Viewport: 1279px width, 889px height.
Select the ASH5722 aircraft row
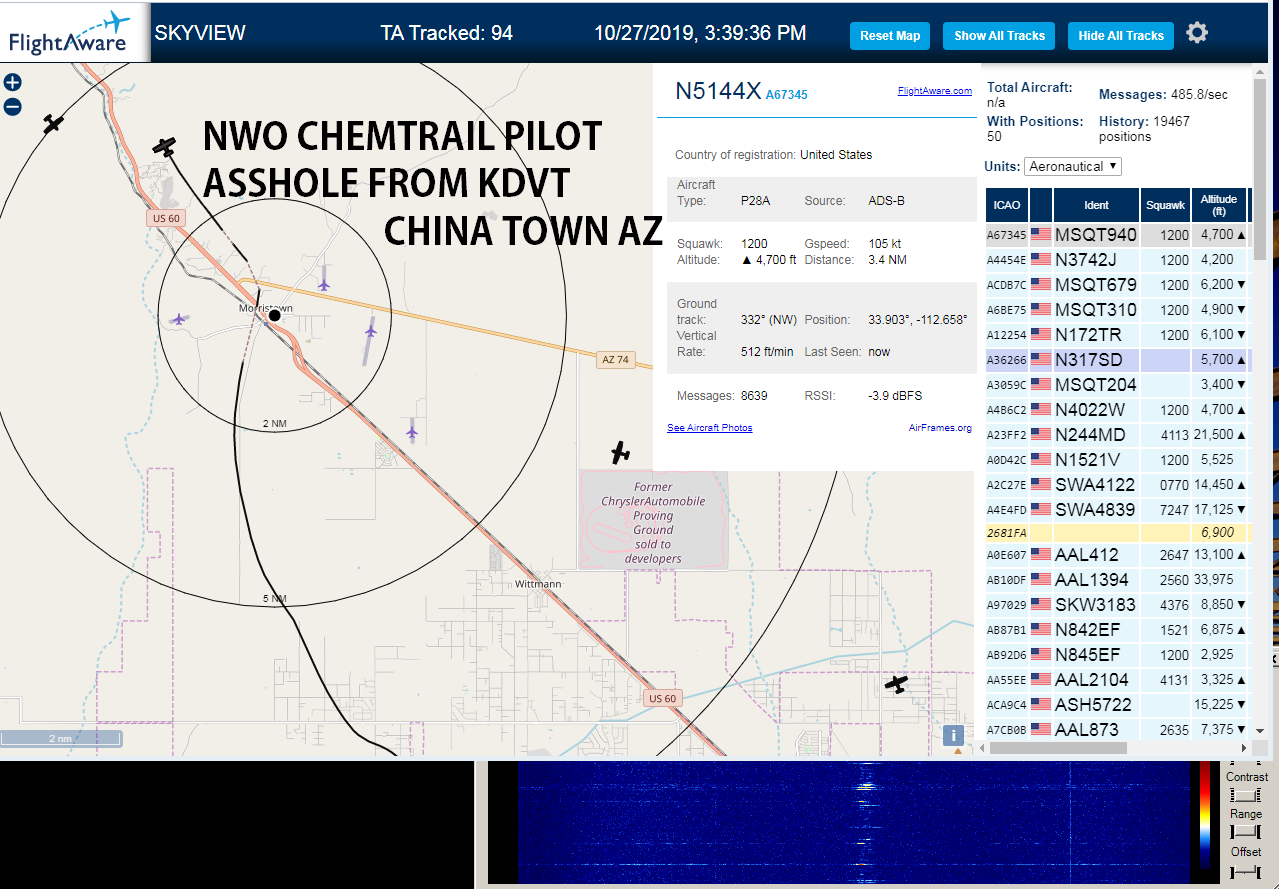(x=1117, y=704)
